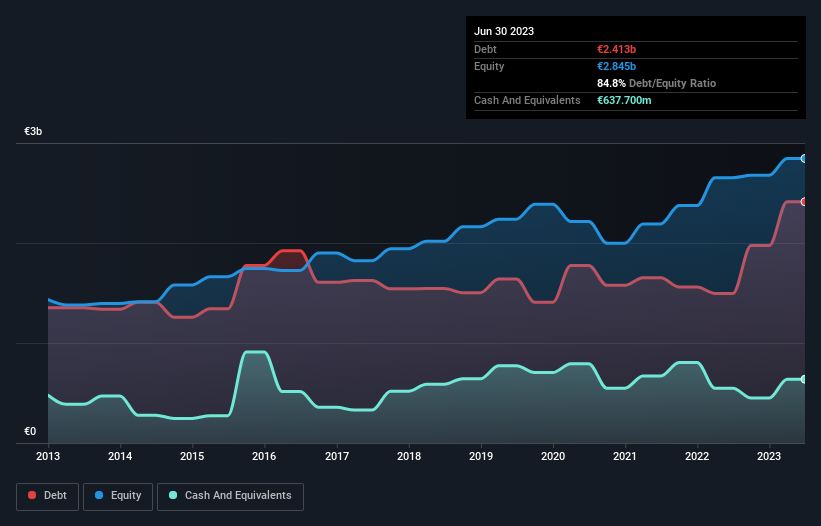Image resolution: width=821 pixels, height=526 pixels.
Task: Toggle the Debt series legend button
Action: click(48, 496)
